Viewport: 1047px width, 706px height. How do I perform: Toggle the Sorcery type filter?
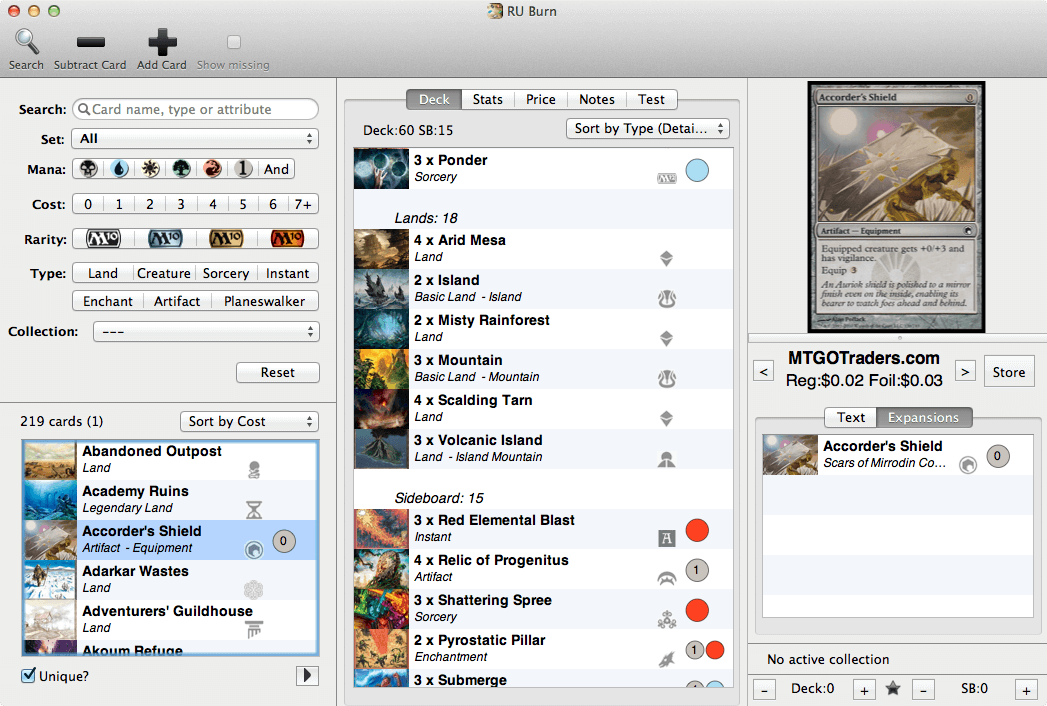(226, 273)
